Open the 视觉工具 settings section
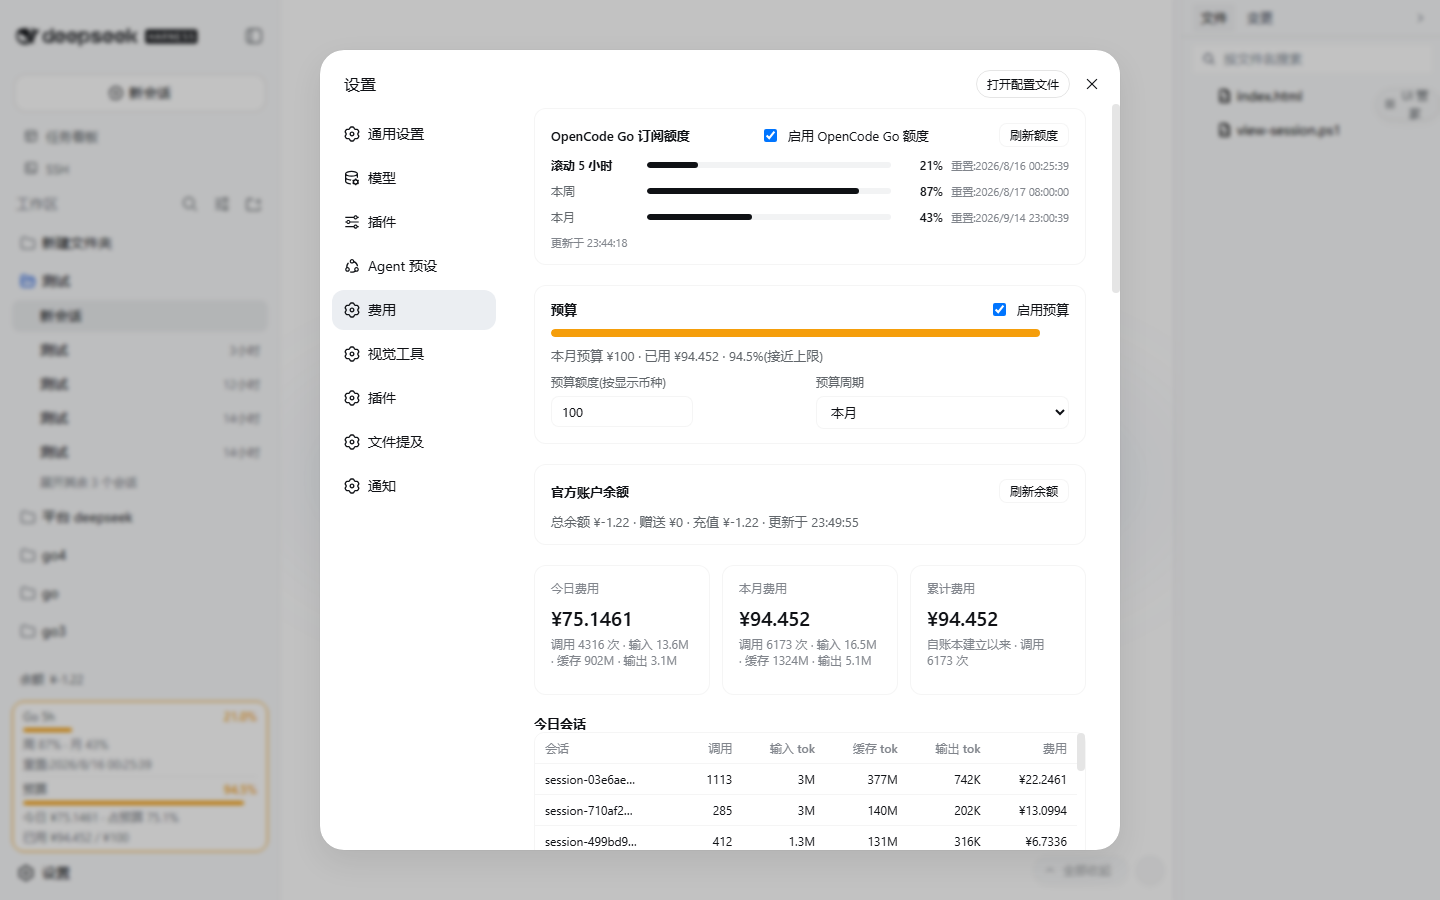The width and height of the screenshot is (1440, 900). pyautogui.click(x=414, y=354)
